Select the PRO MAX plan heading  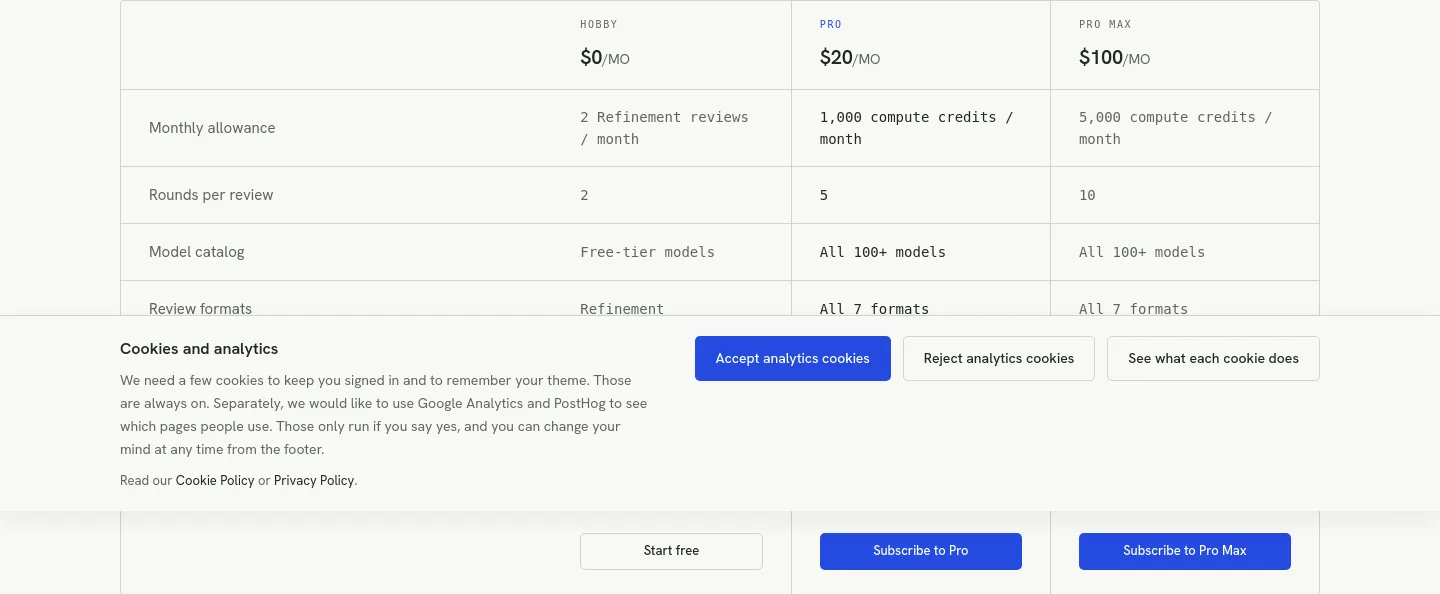pos(1105,24)
